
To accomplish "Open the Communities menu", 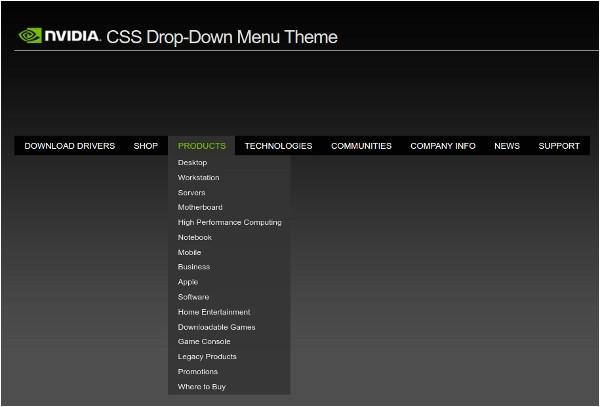I will pyautogui.click(x=361, y=146).
